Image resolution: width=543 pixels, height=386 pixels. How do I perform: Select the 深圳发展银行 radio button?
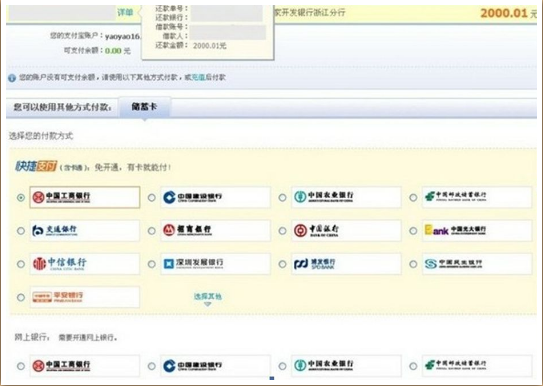pyautogui.click(x=152, y=264)
